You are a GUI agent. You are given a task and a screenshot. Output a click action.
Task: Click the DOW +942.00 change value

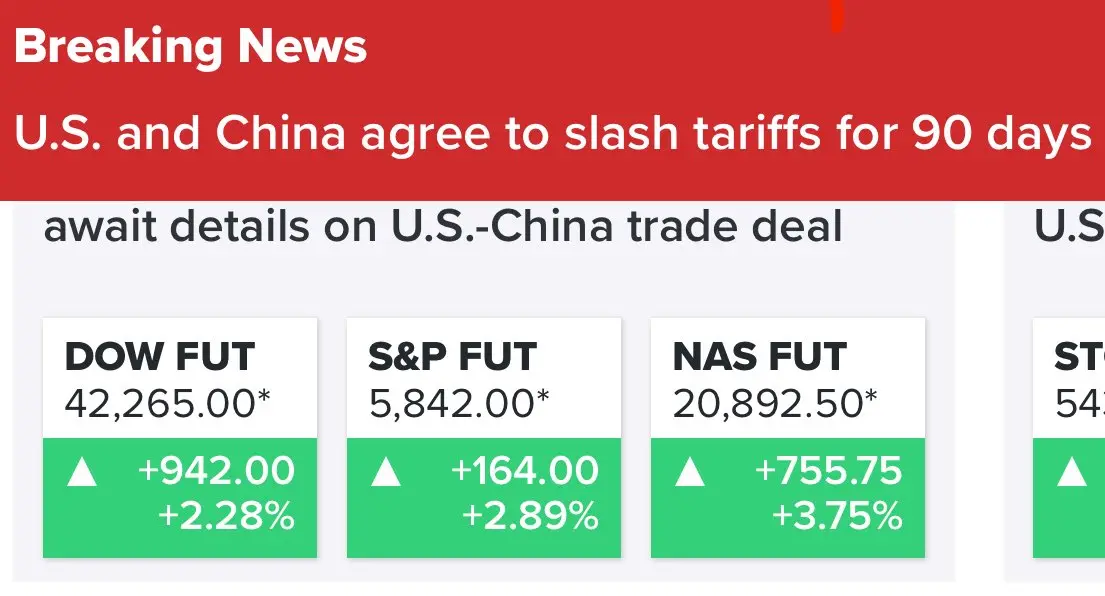pos(216,471)
